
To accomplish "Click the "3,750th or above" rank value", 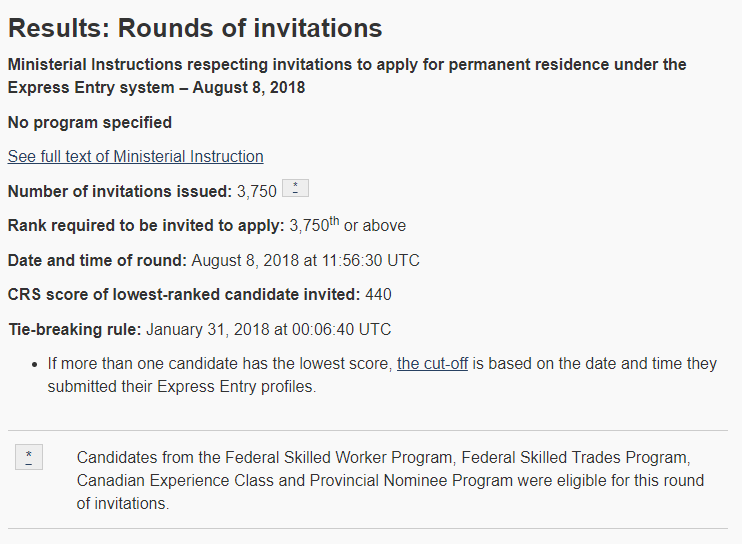I will 348,226.
